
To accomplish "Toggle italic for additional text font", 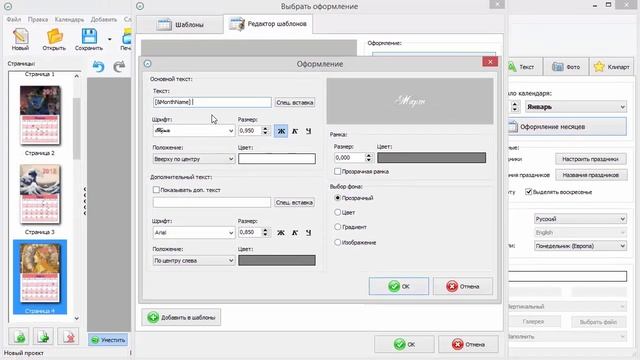I will [x=295, y=233].
